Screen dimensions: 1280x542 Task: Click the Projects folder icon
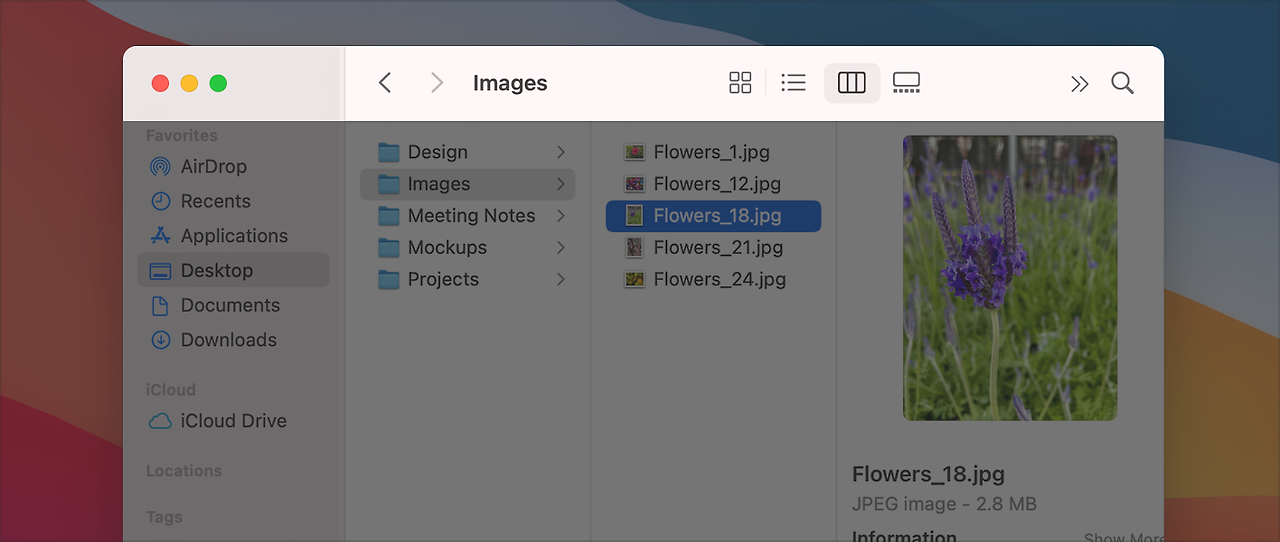pos(389,280)
